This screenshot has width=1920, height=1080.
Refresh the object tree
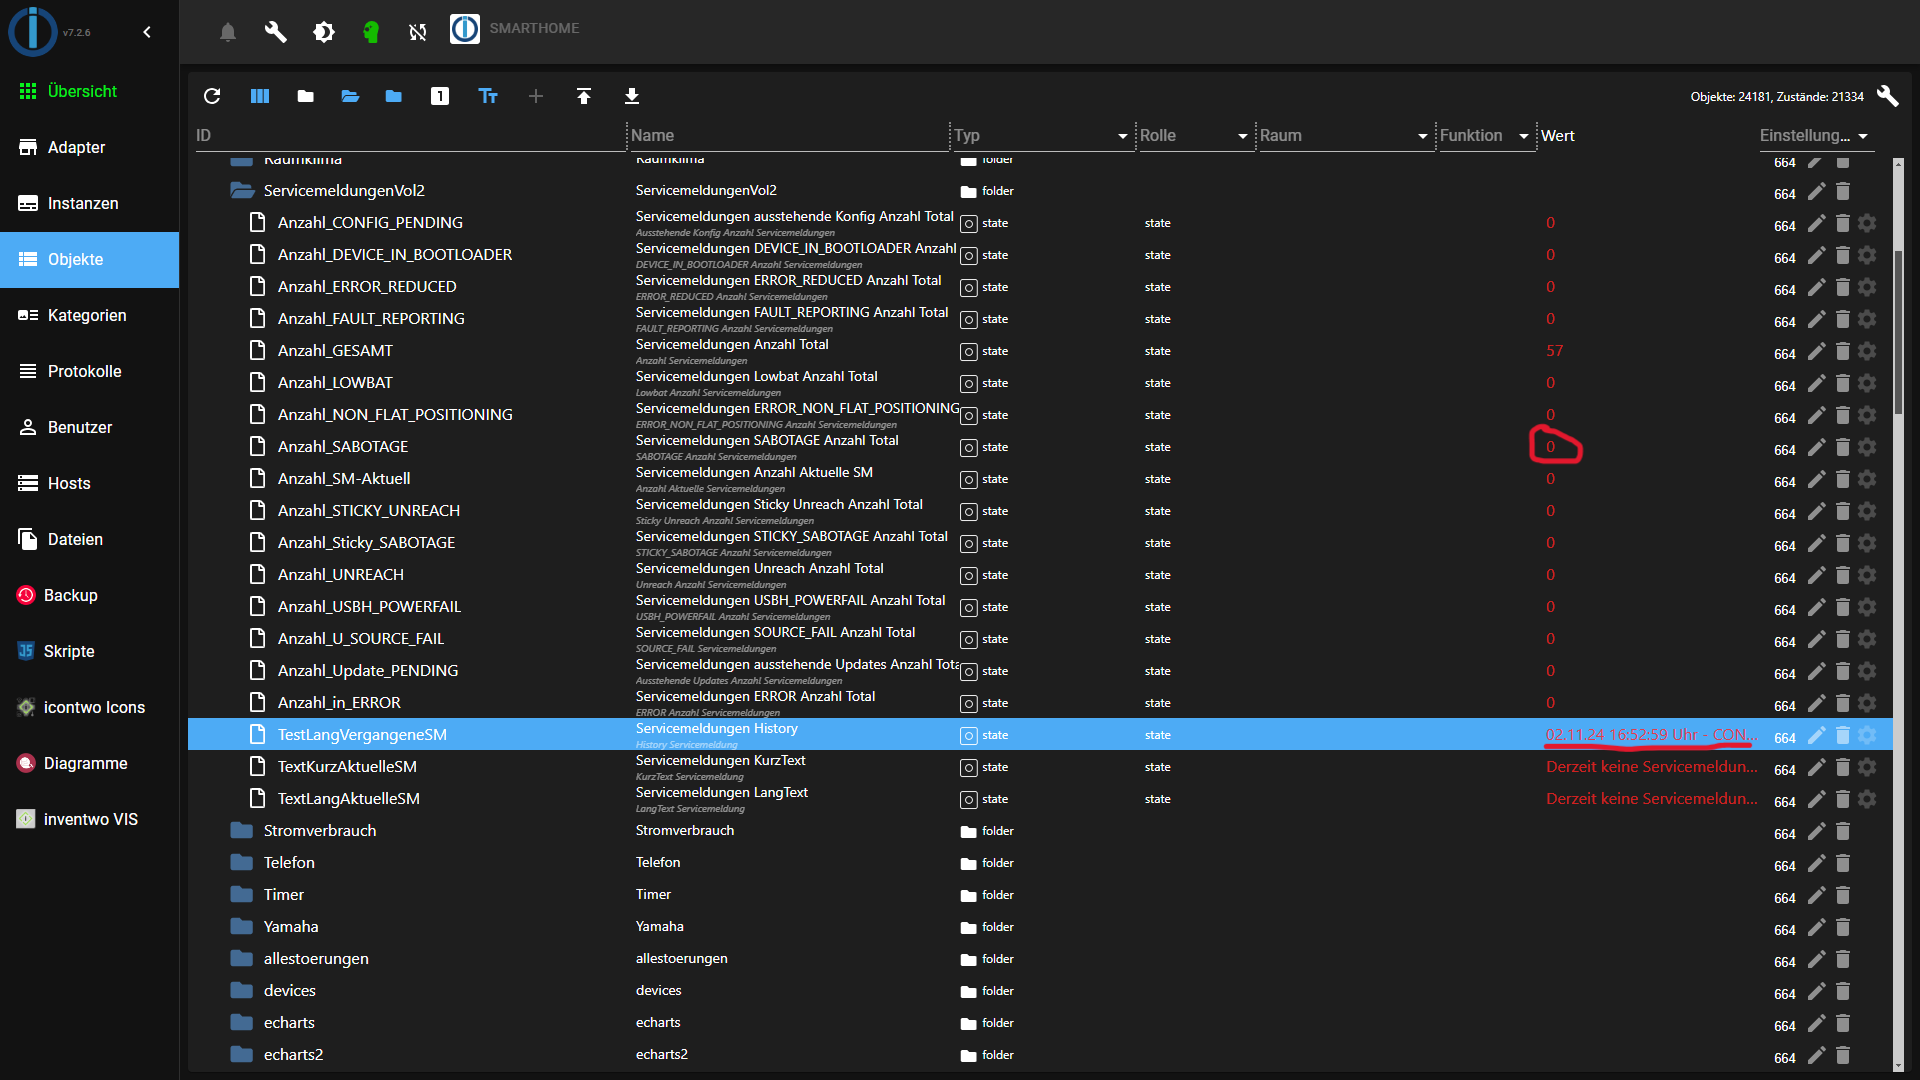click(212, 96)
